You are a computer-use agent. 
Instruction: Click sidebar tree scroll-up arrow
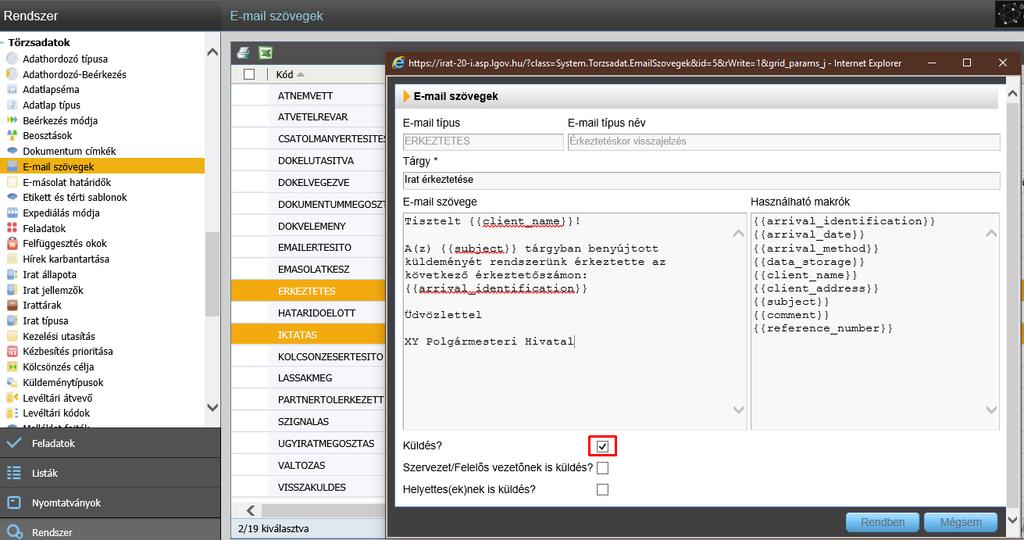pos(212,53)
